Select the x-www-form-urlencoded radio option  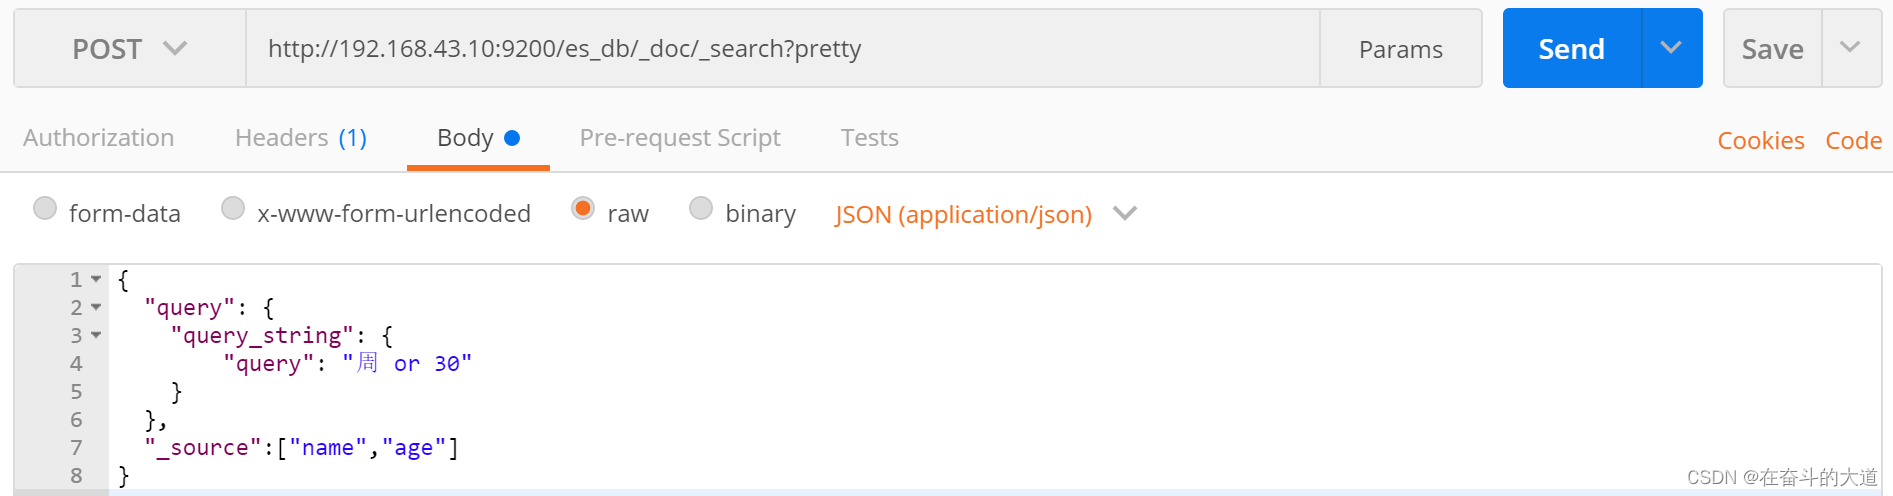[x=233, y=208]
